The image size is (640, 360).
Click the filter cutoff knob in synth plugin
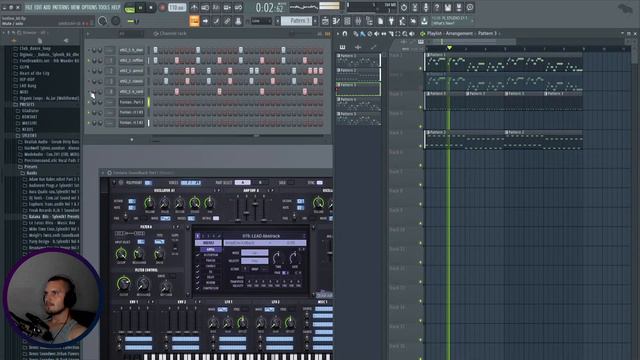point(121,254)
